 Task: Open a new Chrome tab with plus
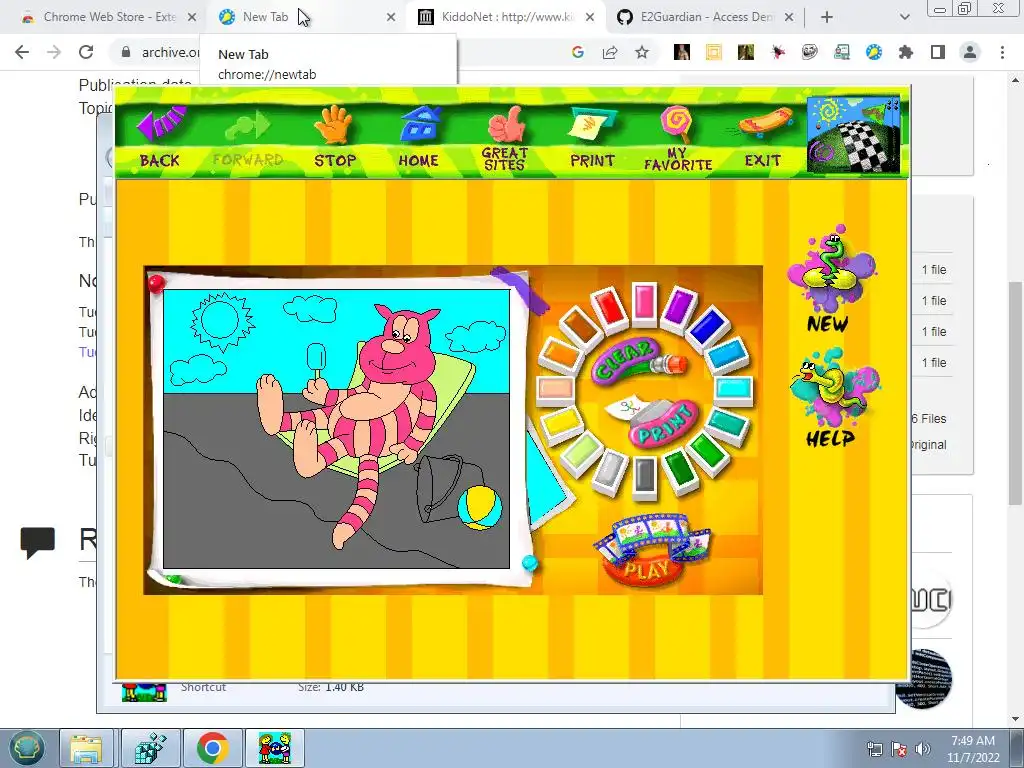click(x=827, y=18)
